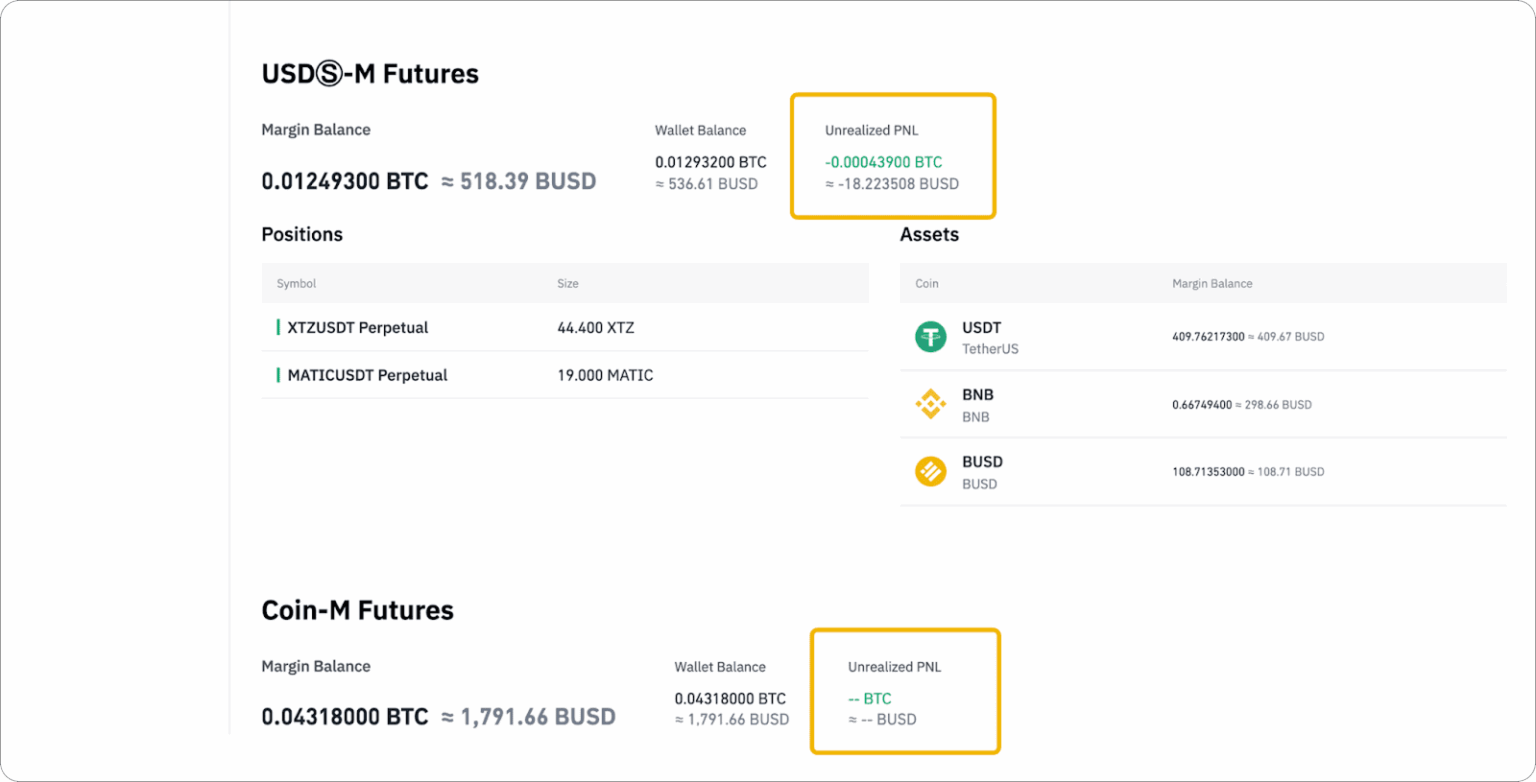
Task: Select the USDⓈ-M Futures section heading
Action: (370, 73)
